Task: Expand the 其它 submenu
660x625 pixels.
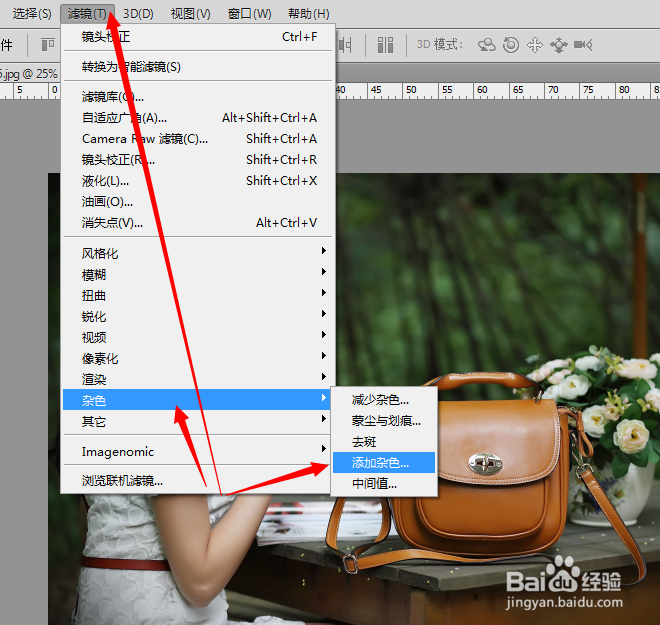Action: (198, 421)
